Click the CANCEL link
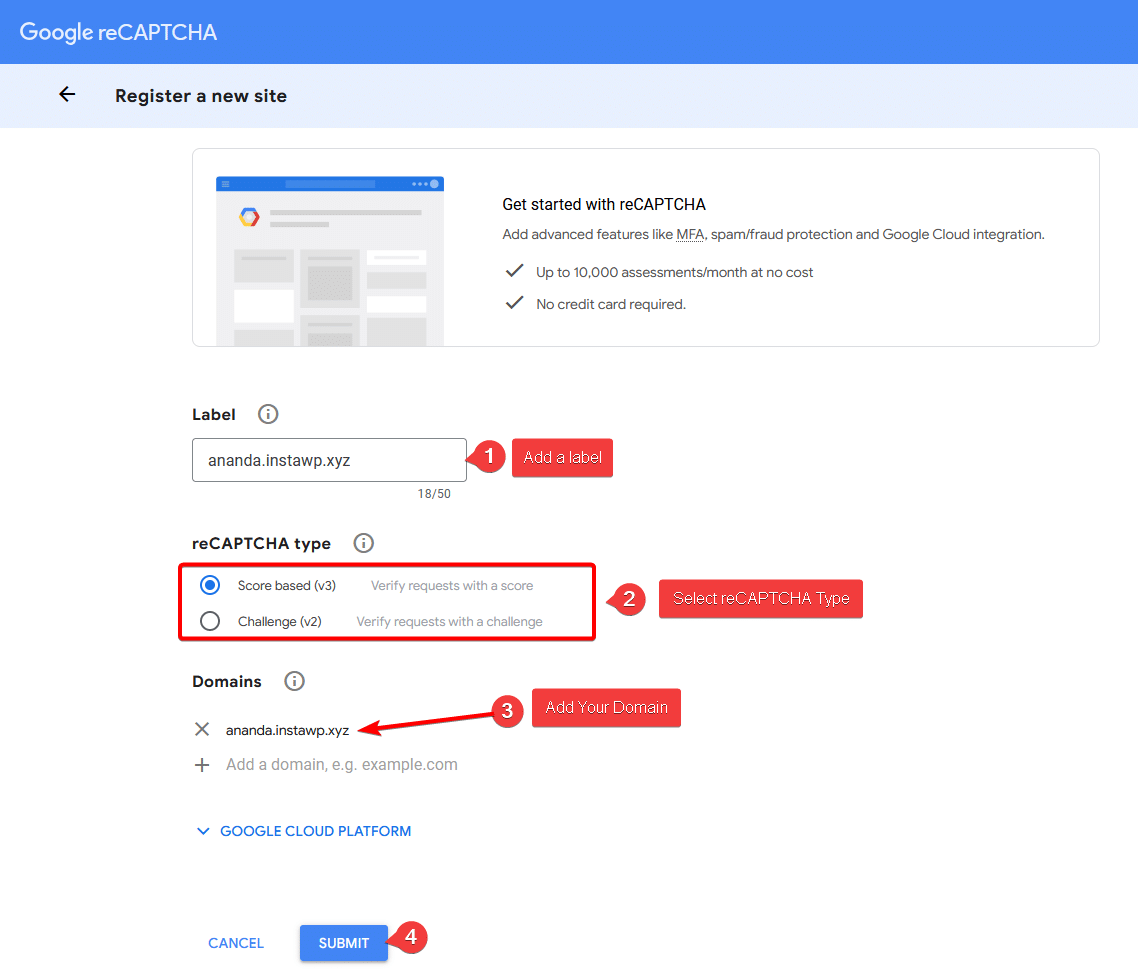Screen dimensions: 1138x976 pos(235,943)
